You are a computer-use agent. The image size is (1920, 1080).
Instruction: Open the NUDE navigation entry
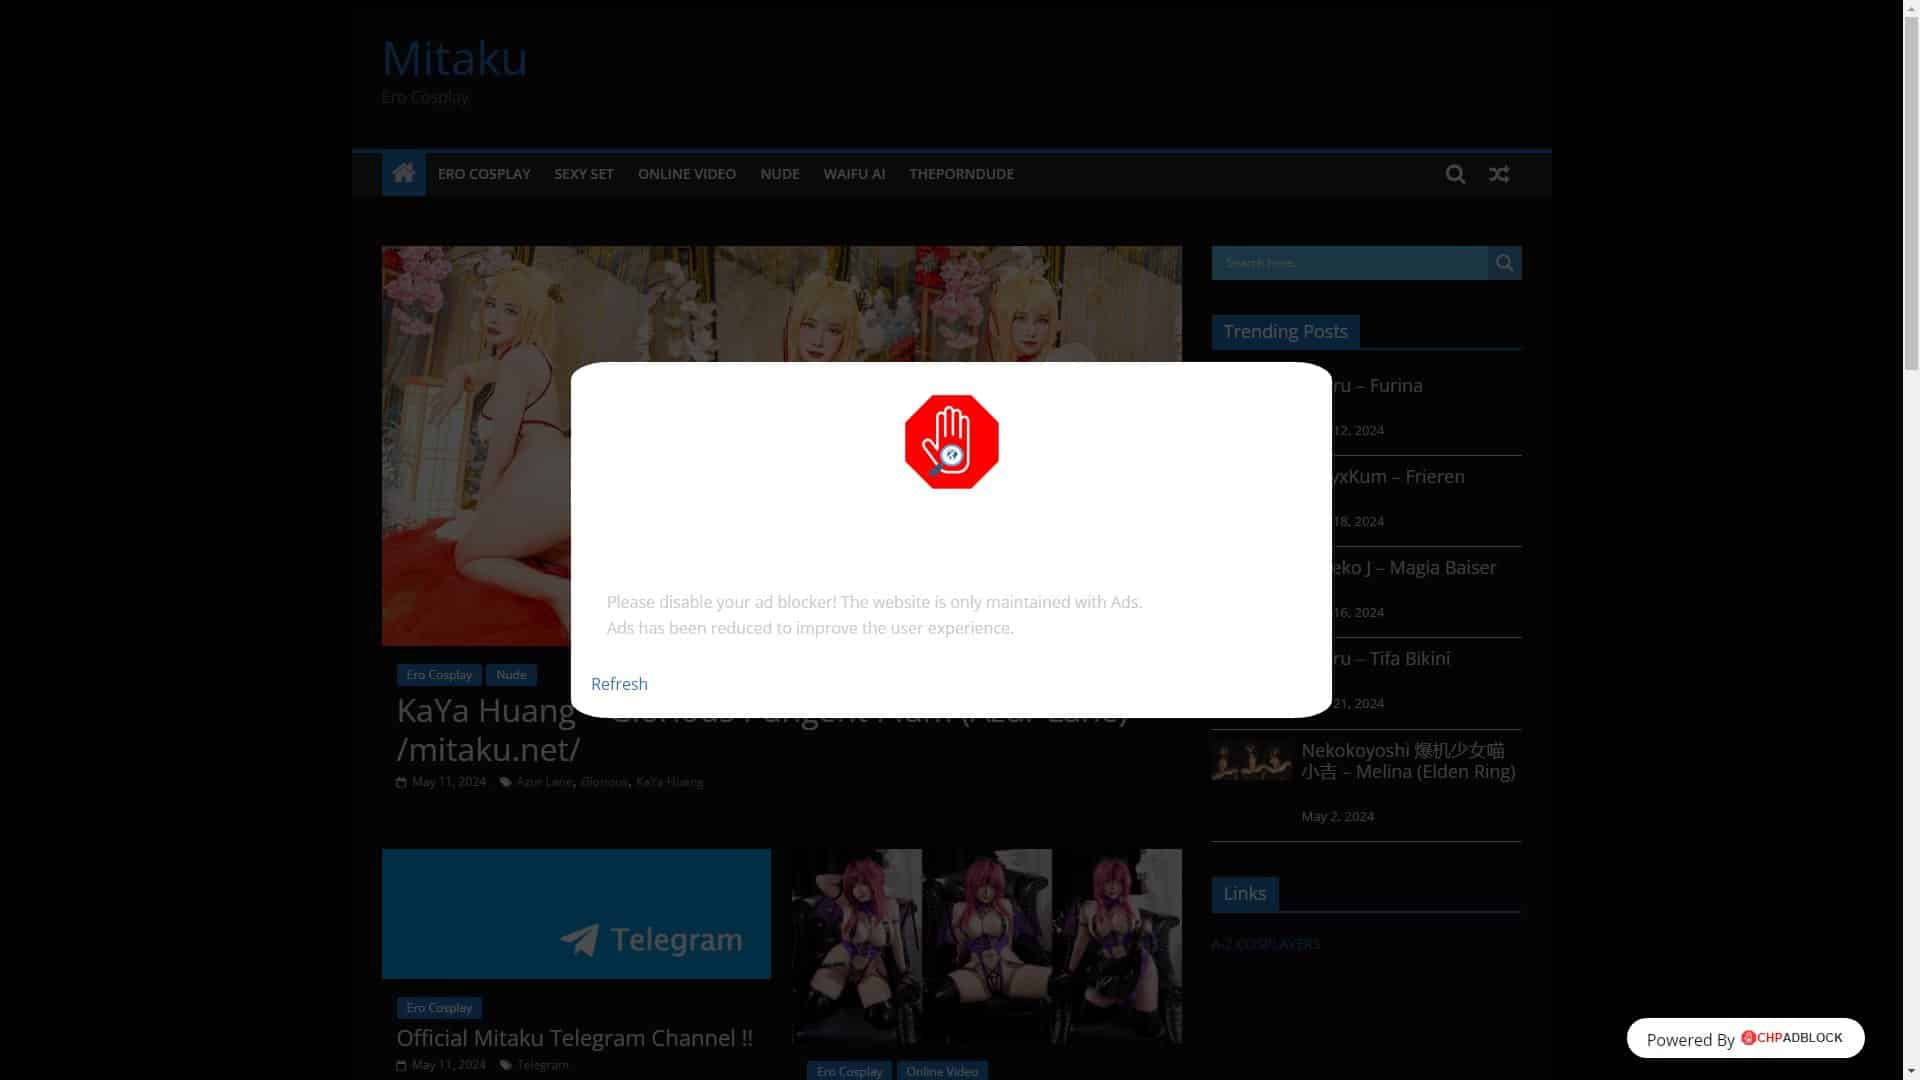tap(779, 173)
